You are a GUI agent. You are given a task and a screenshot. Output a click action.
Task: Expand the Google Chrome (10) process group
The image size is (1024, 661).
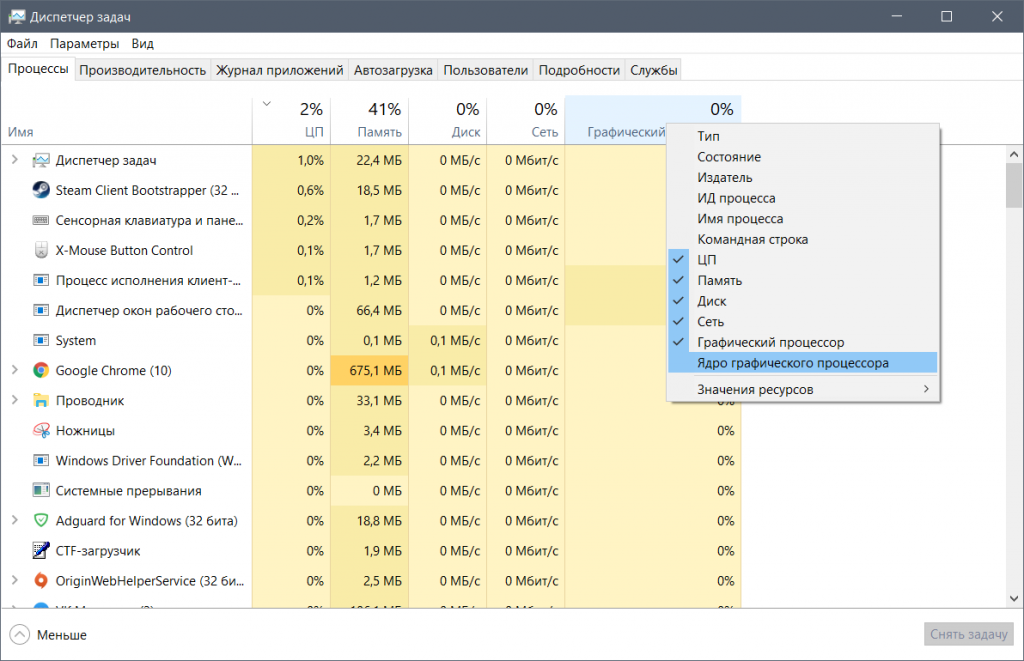14,370
